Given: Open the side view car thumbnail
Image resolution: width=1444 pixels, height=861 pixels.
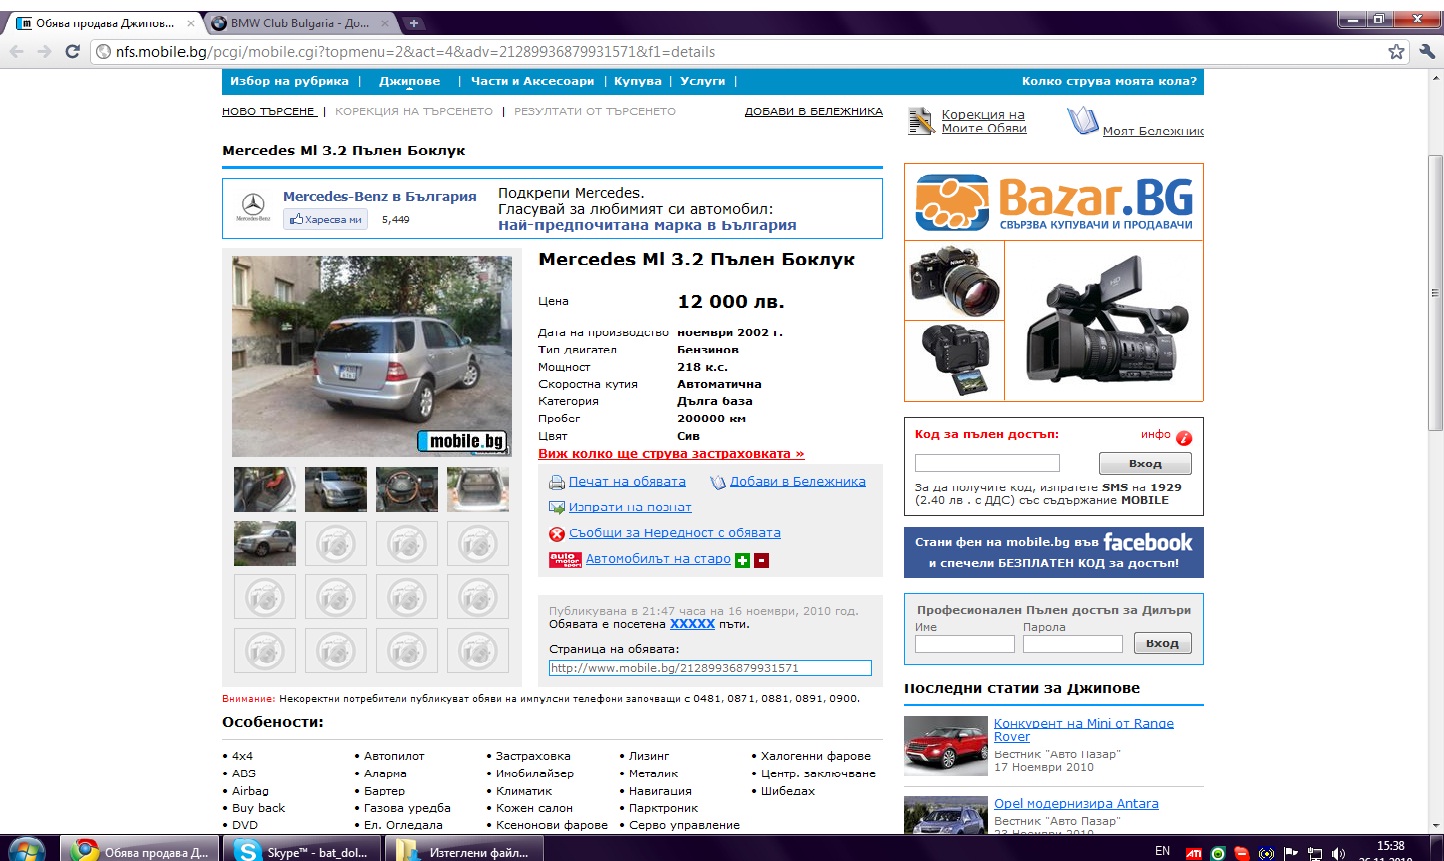Looking at the screenshot, I should tap(265, 543).
